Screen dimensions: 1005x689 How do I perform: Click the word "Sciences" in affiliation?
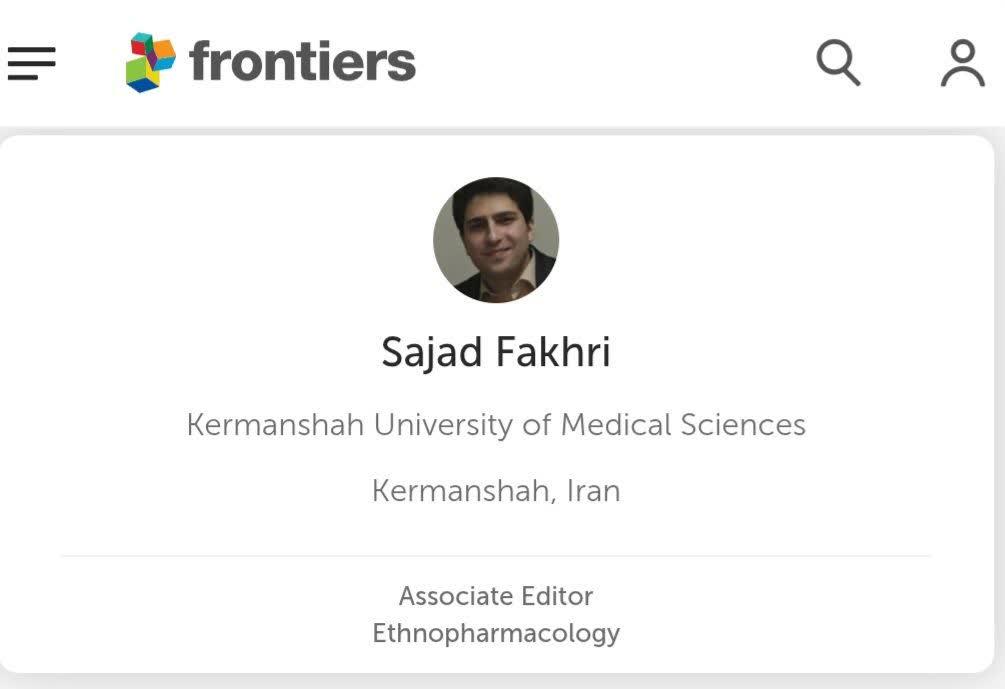click(743, 425)
